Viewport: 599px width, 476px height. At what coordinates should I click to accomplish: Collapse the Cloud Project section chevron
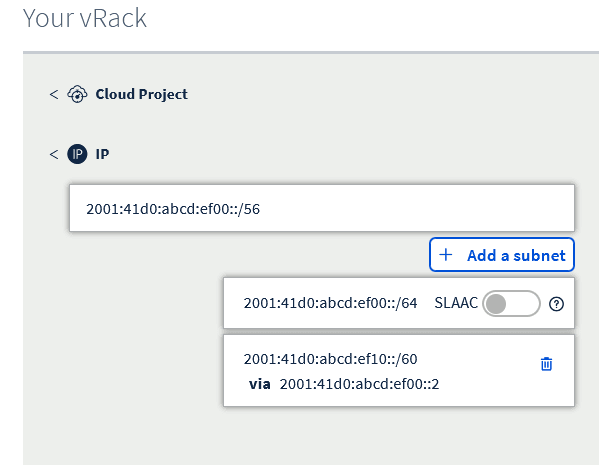54,94
